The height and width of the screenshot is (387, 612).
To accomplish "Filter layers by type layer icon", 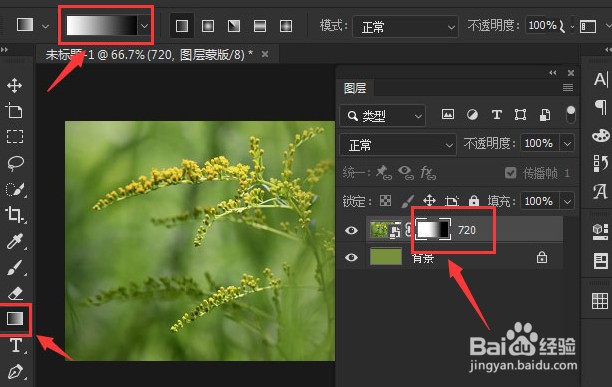I will 496,115.
